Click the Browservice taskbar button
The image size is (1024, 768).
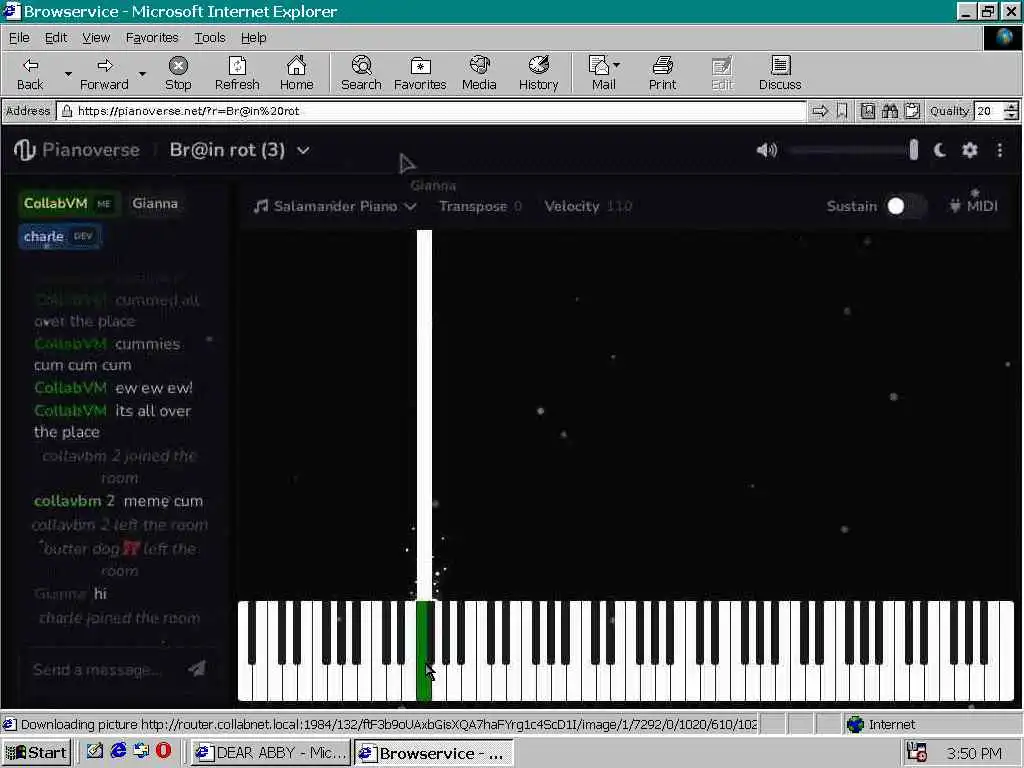tap(434, 752)
